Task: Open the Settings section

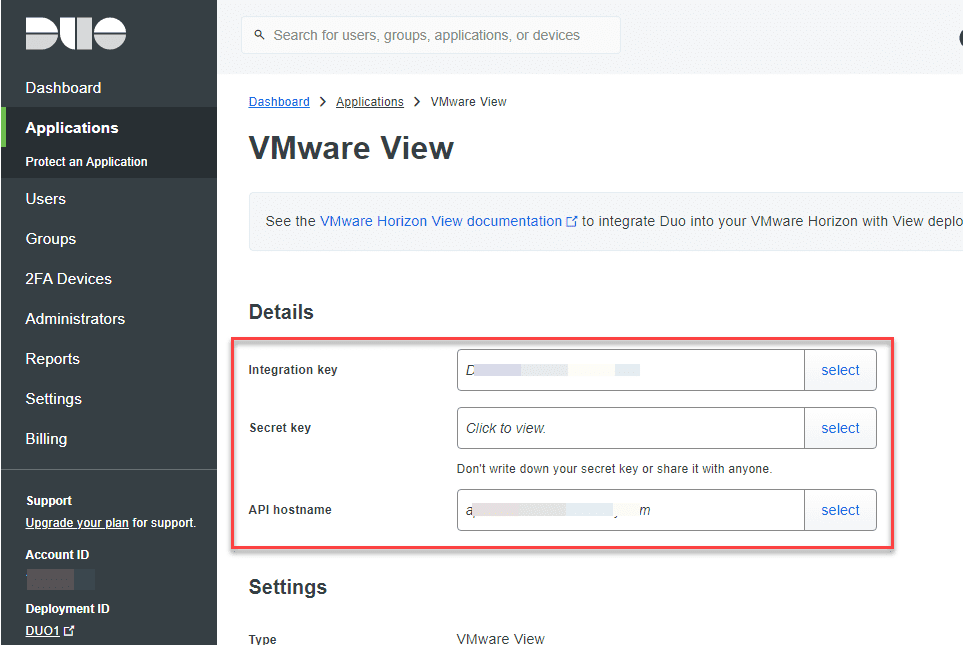Action: coord(53,398)
